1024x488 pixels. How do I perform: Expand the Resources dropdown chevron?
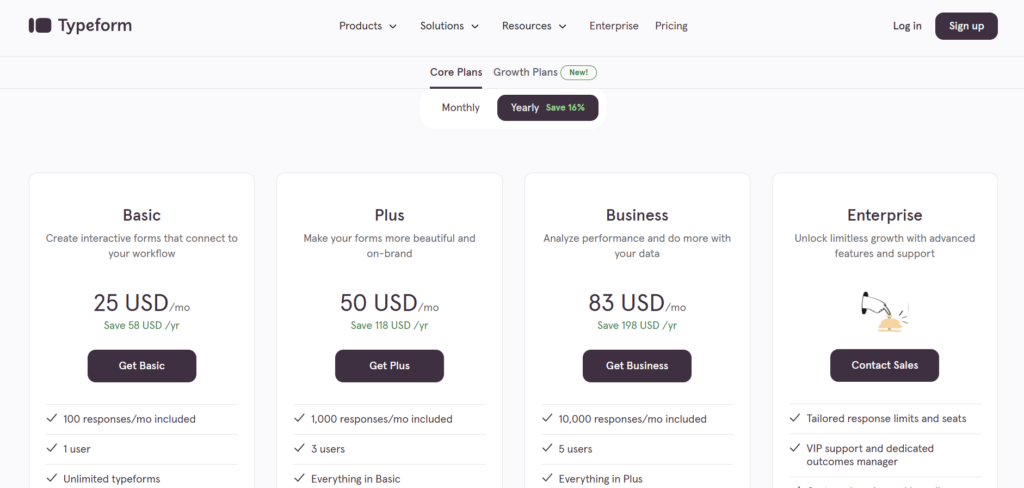pos(562,27)
